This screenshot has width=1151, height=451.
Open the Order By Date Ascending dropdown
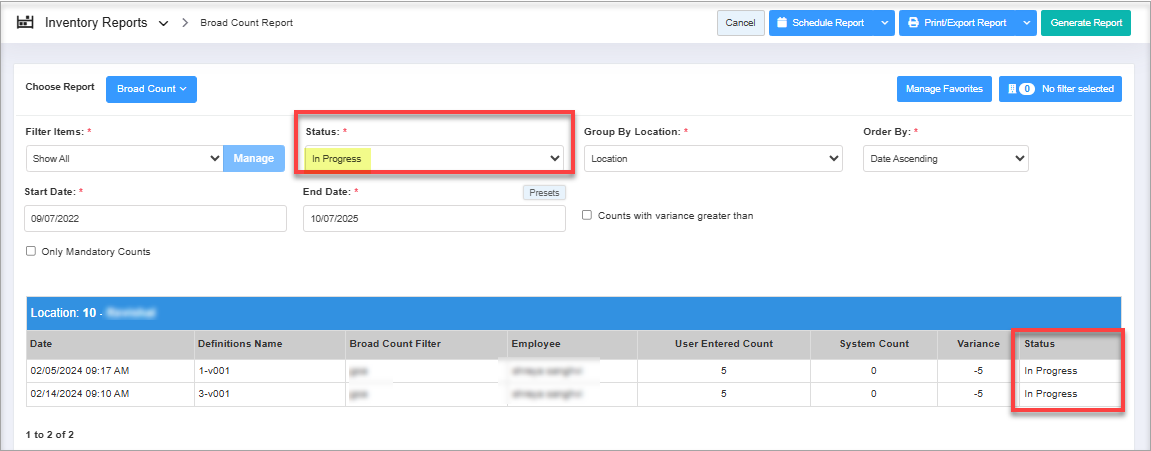point(944,158)
